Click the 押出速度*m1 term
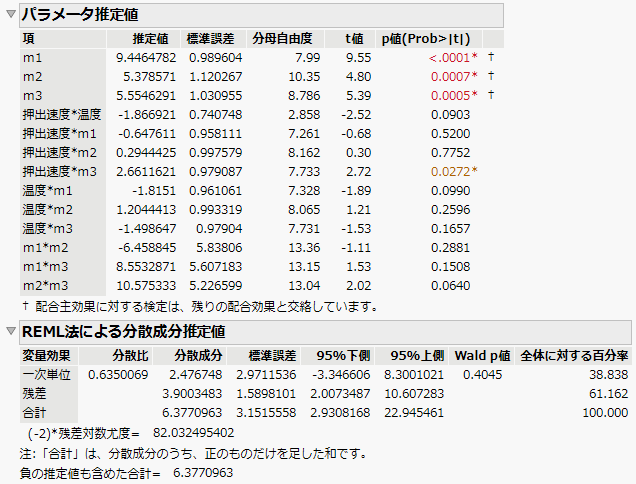 60,134
